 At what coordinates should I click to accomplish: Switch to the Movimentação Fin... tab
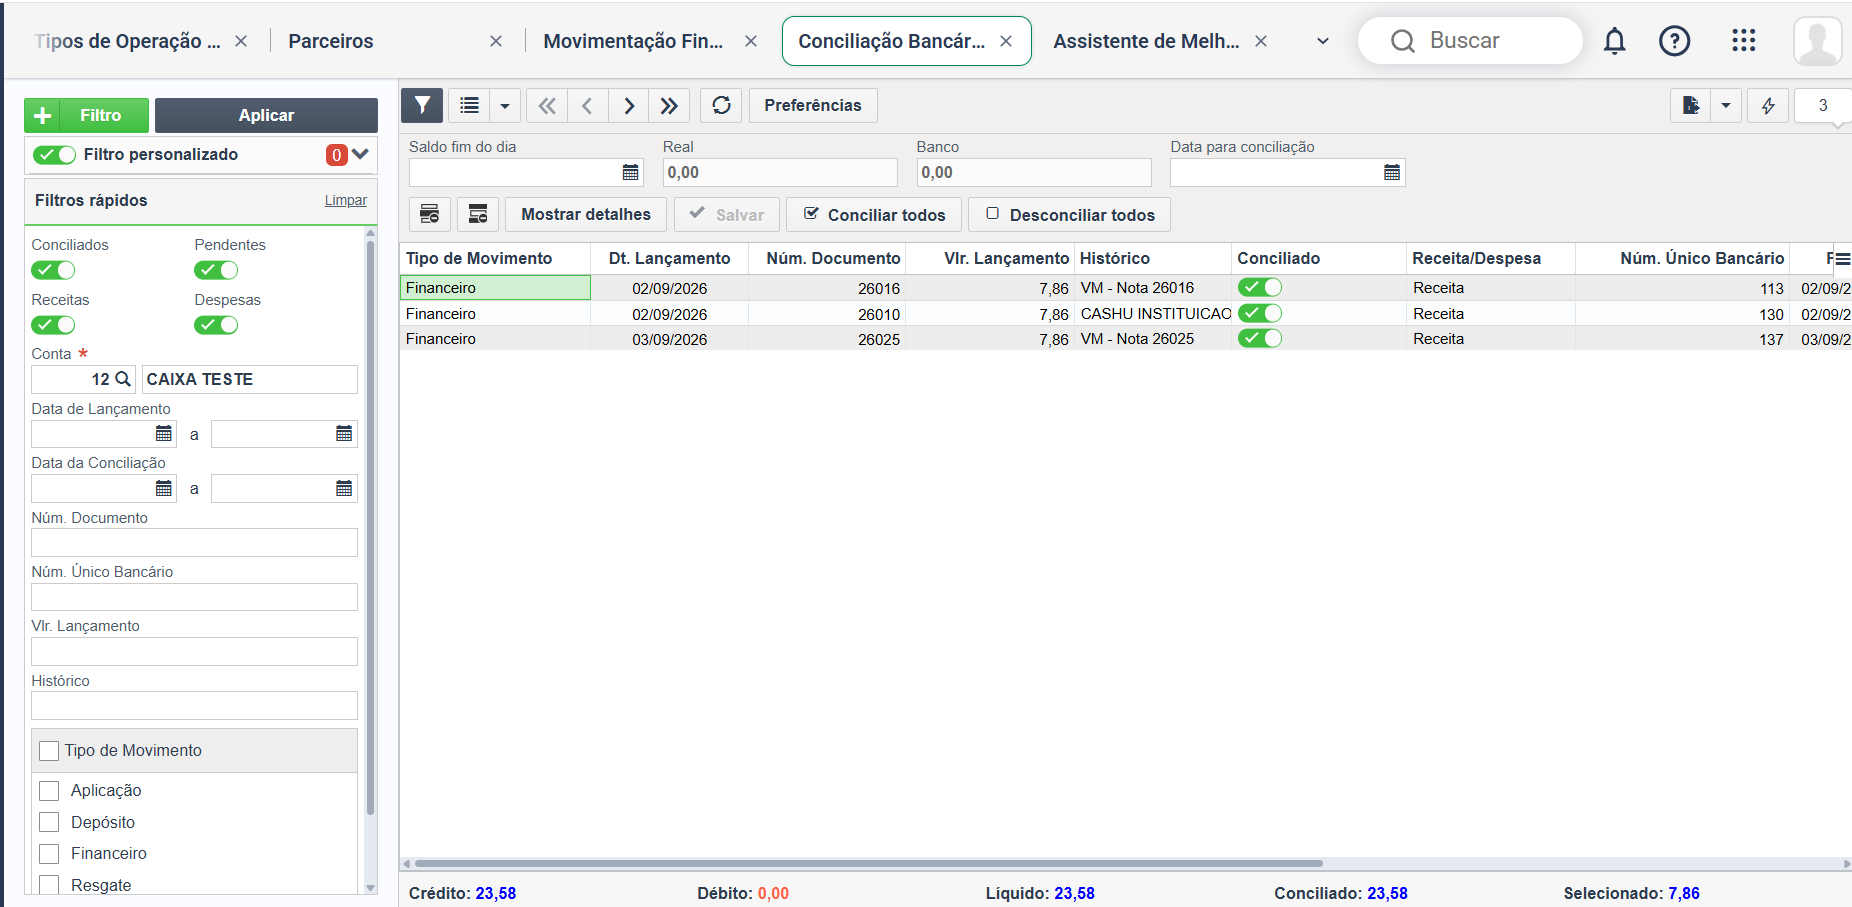point(633,41)
